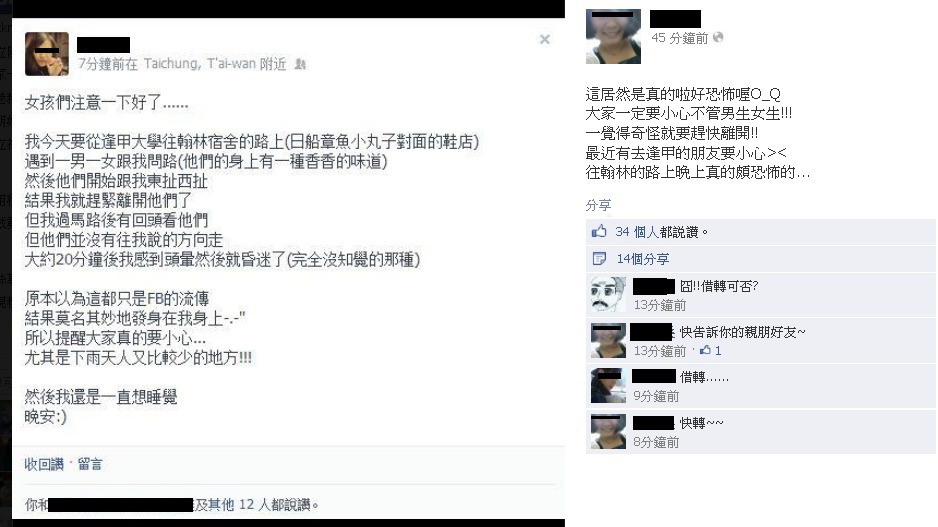
Task: Click the 分享 share link under the right post
Action: coord(598,205)
